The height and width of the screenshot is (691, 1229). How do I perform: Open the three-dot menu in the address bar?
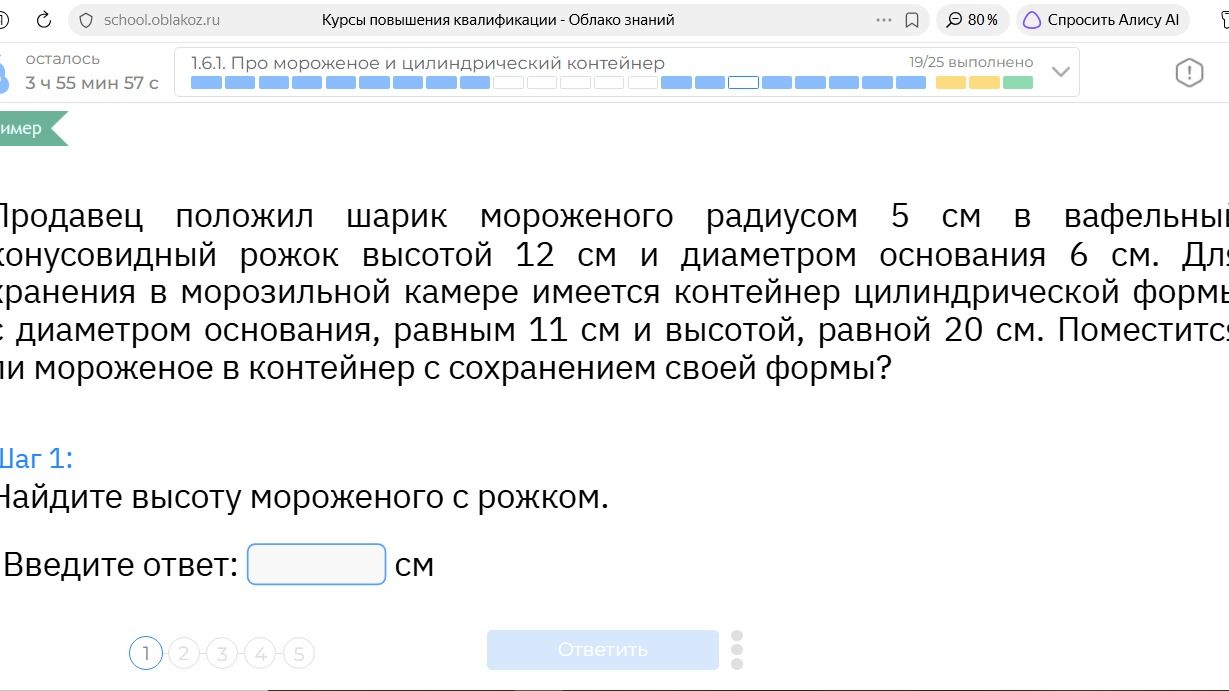[883, 20]
